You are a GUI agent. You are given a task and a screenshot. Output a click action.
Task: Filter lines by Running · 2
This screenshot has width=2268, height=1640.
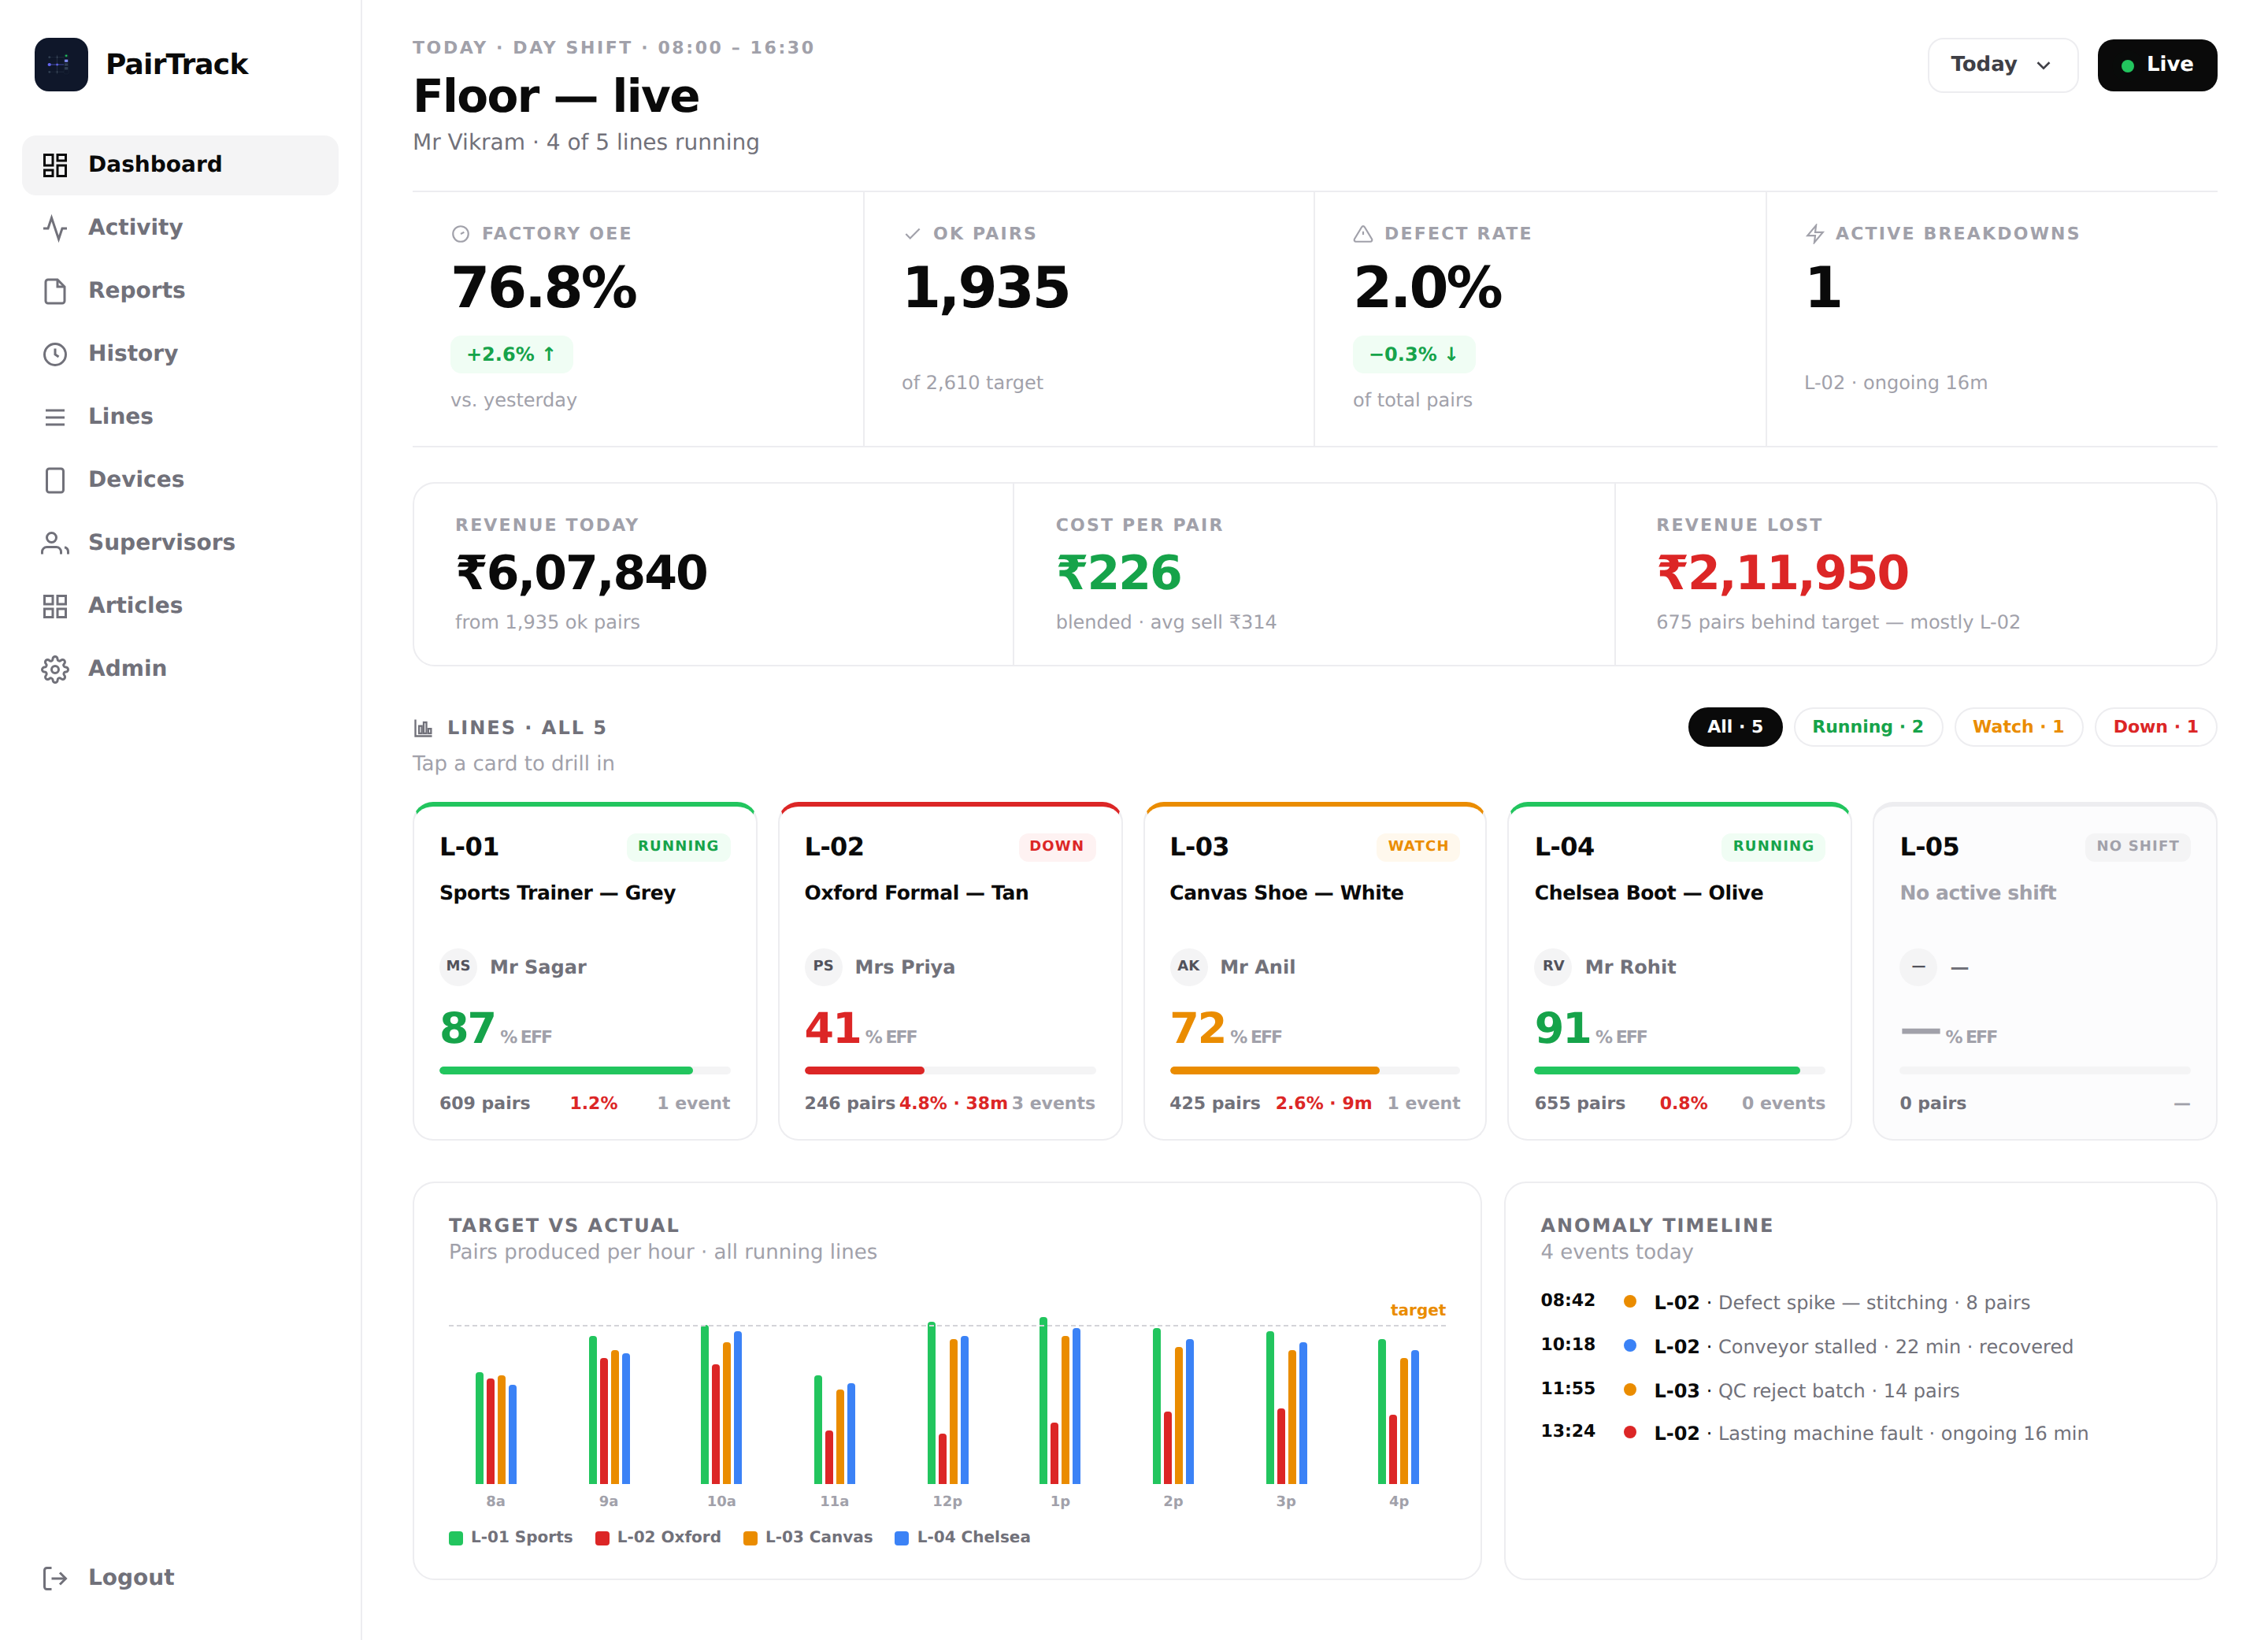pyautogui.click(x=1867, y=727)
